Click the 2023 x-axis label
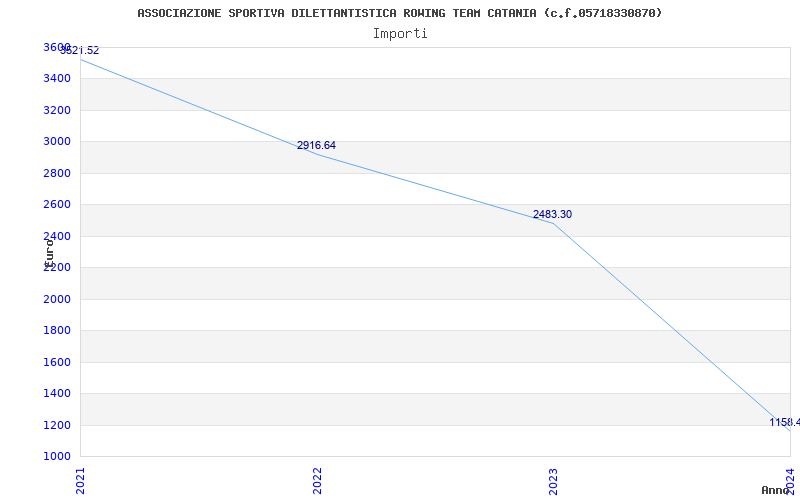 pos(553,481)
